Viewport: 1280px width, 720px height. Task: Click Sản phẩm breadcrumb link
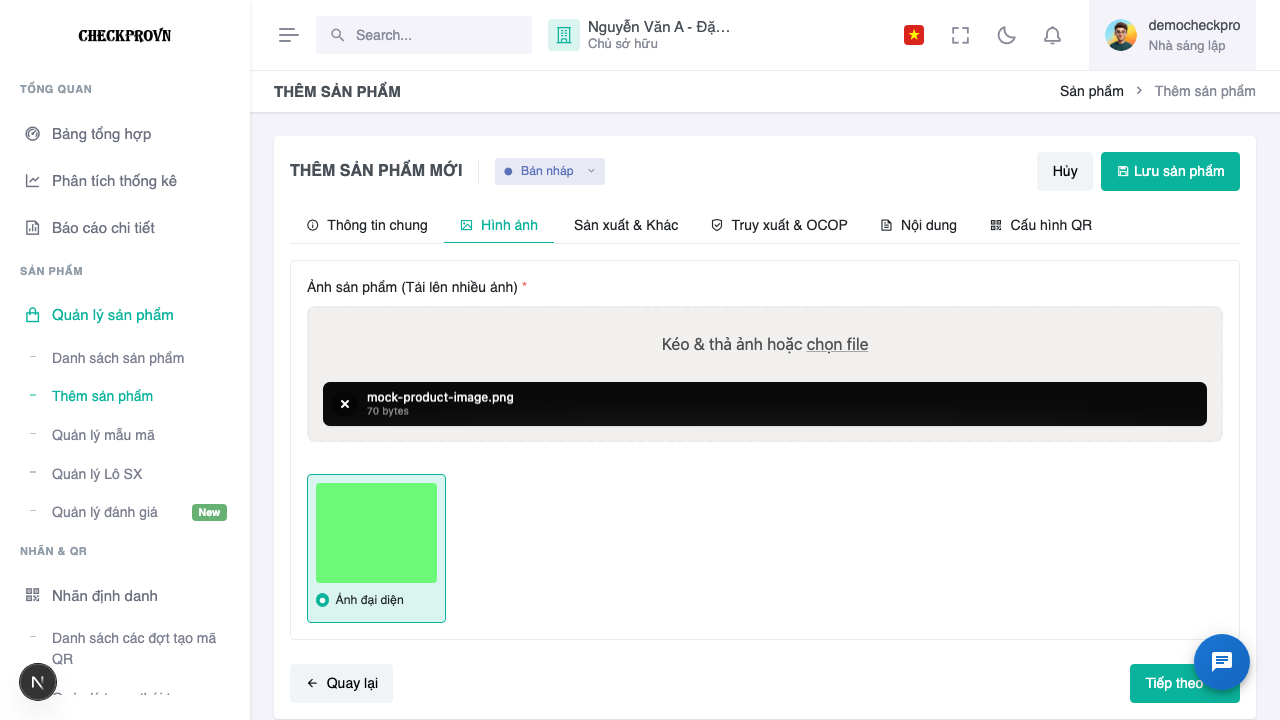coord(1092,91)
